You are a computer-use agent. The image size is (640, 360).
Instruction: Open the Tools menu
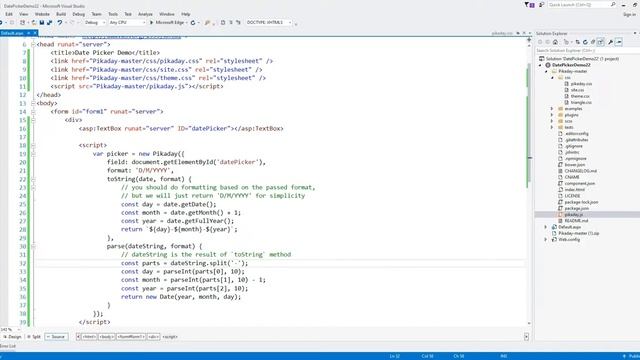(x=113, y=14)
